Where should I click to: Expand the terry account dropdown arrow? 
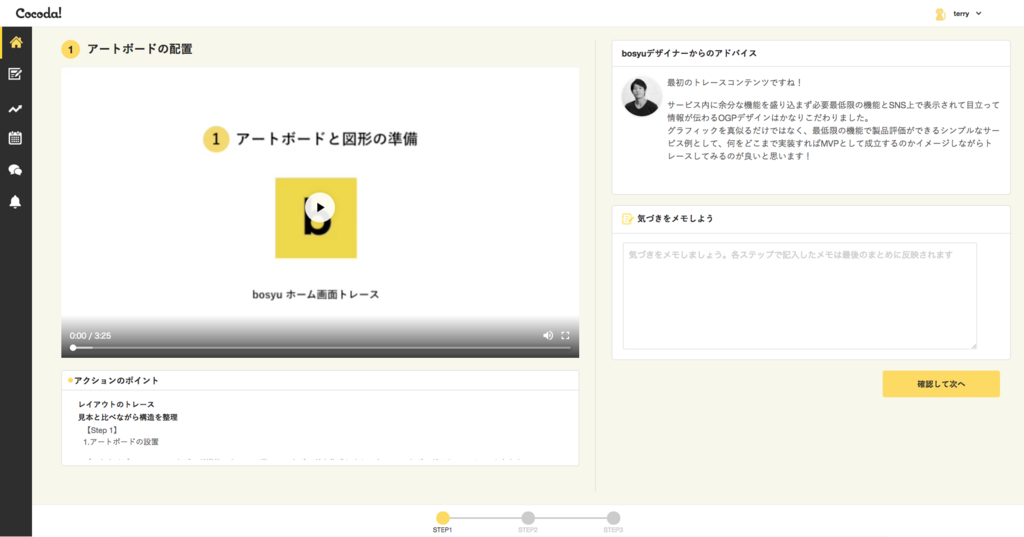(x=978, y=14)
